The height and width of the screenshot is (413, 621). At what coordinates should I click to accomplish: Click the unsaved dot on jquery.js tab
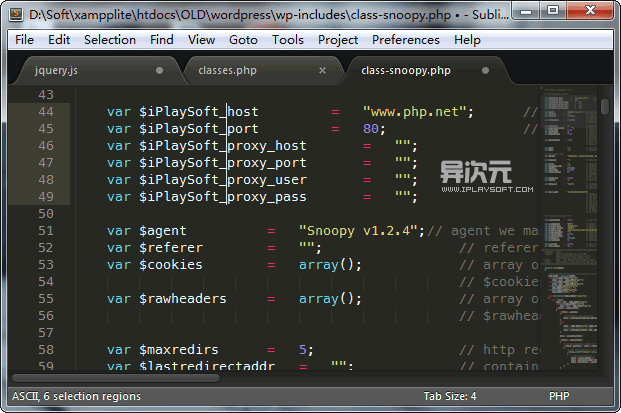pyautogui.click(x=159, y=71)
